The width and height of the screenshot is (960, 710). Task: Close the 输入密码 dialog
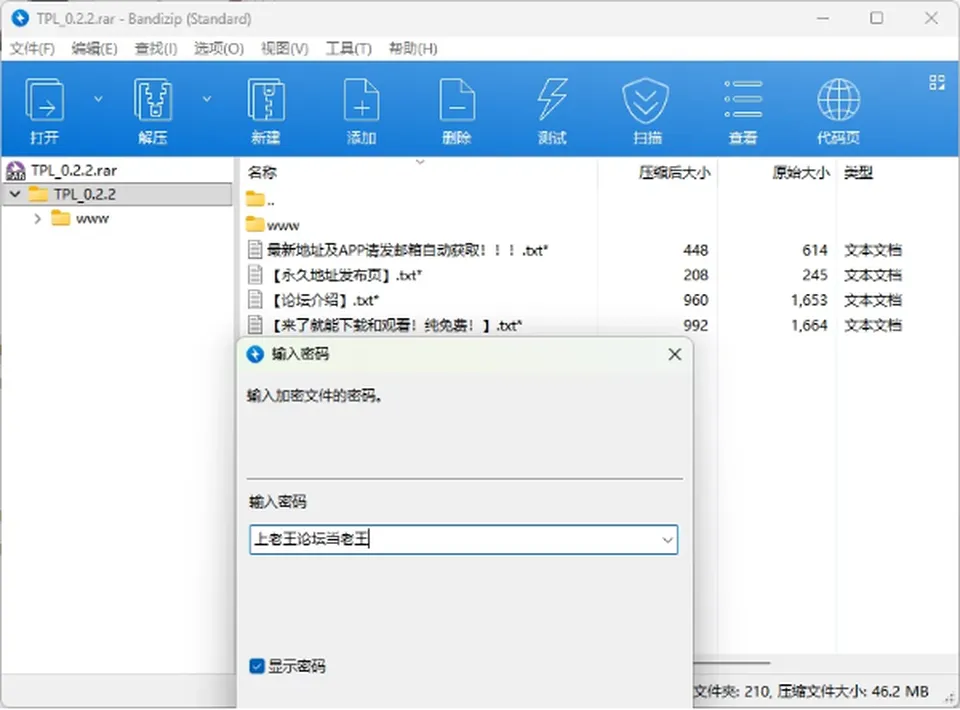[x=675, y=354]
